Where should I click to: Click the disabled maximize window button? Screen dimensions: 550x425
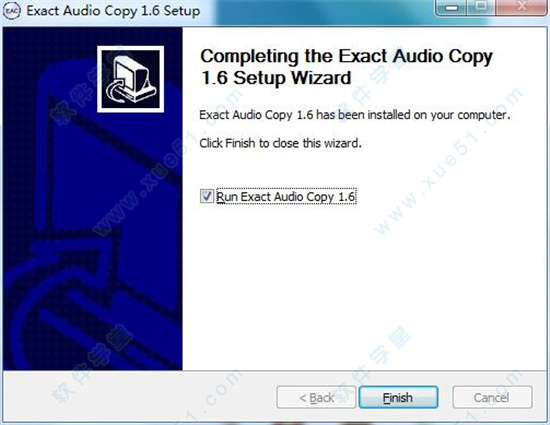tap(481, 7)
